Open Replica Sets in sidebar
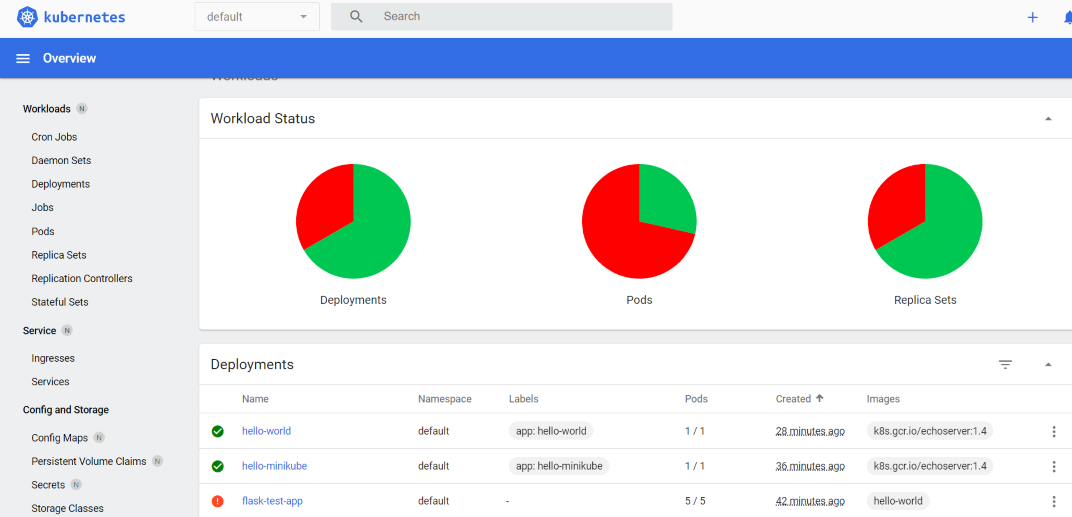The image size is (1072, 517). click(x=59, y=255)
